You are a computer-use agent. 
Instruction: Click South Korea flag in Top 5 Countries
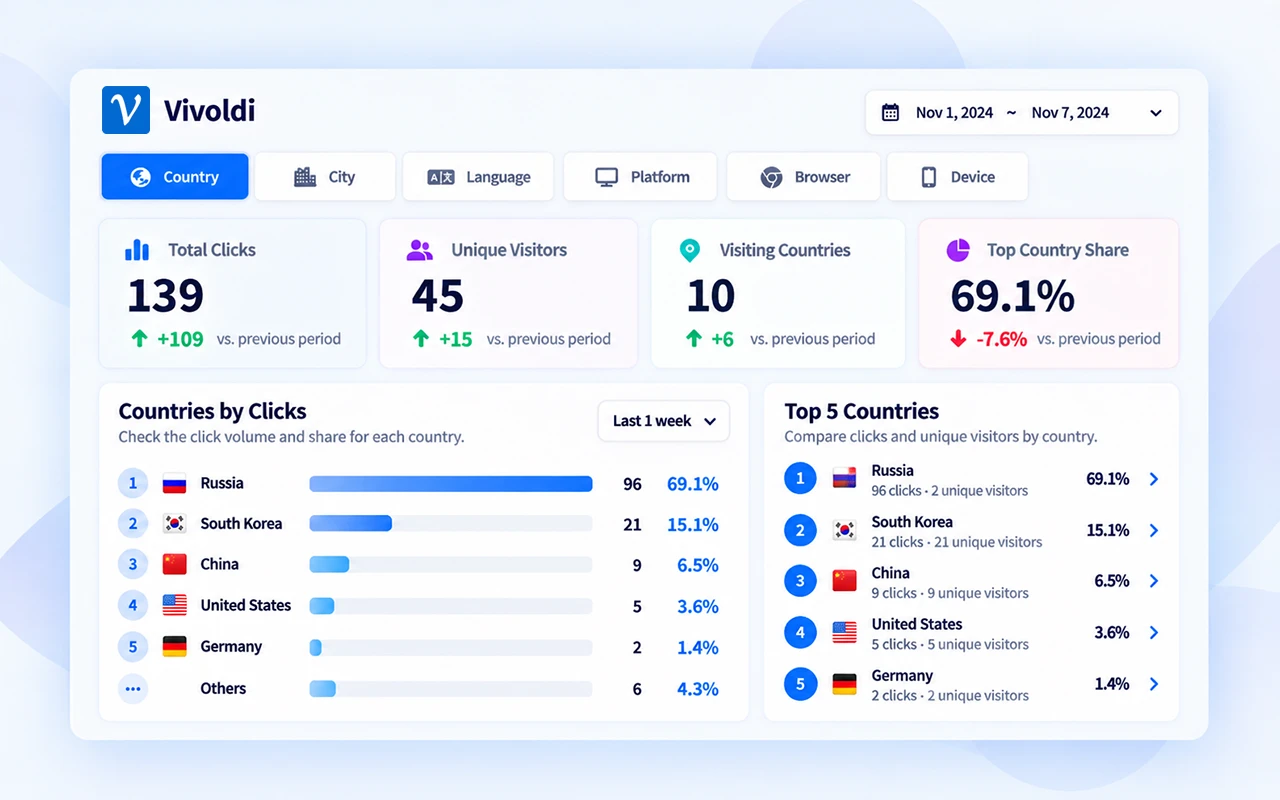(x=845, y=530)
